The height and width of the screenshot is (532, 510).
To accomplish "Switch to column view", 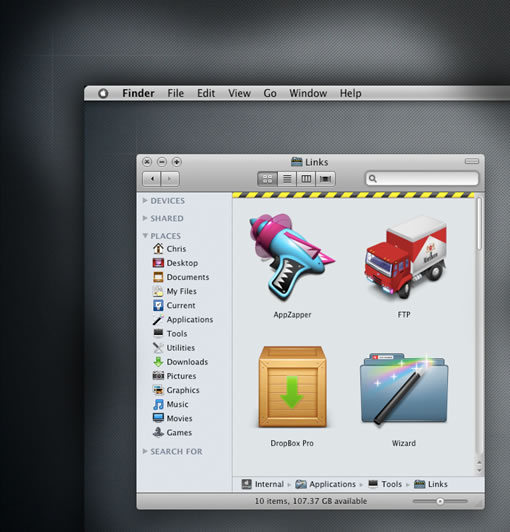I will tap(306, 179).
